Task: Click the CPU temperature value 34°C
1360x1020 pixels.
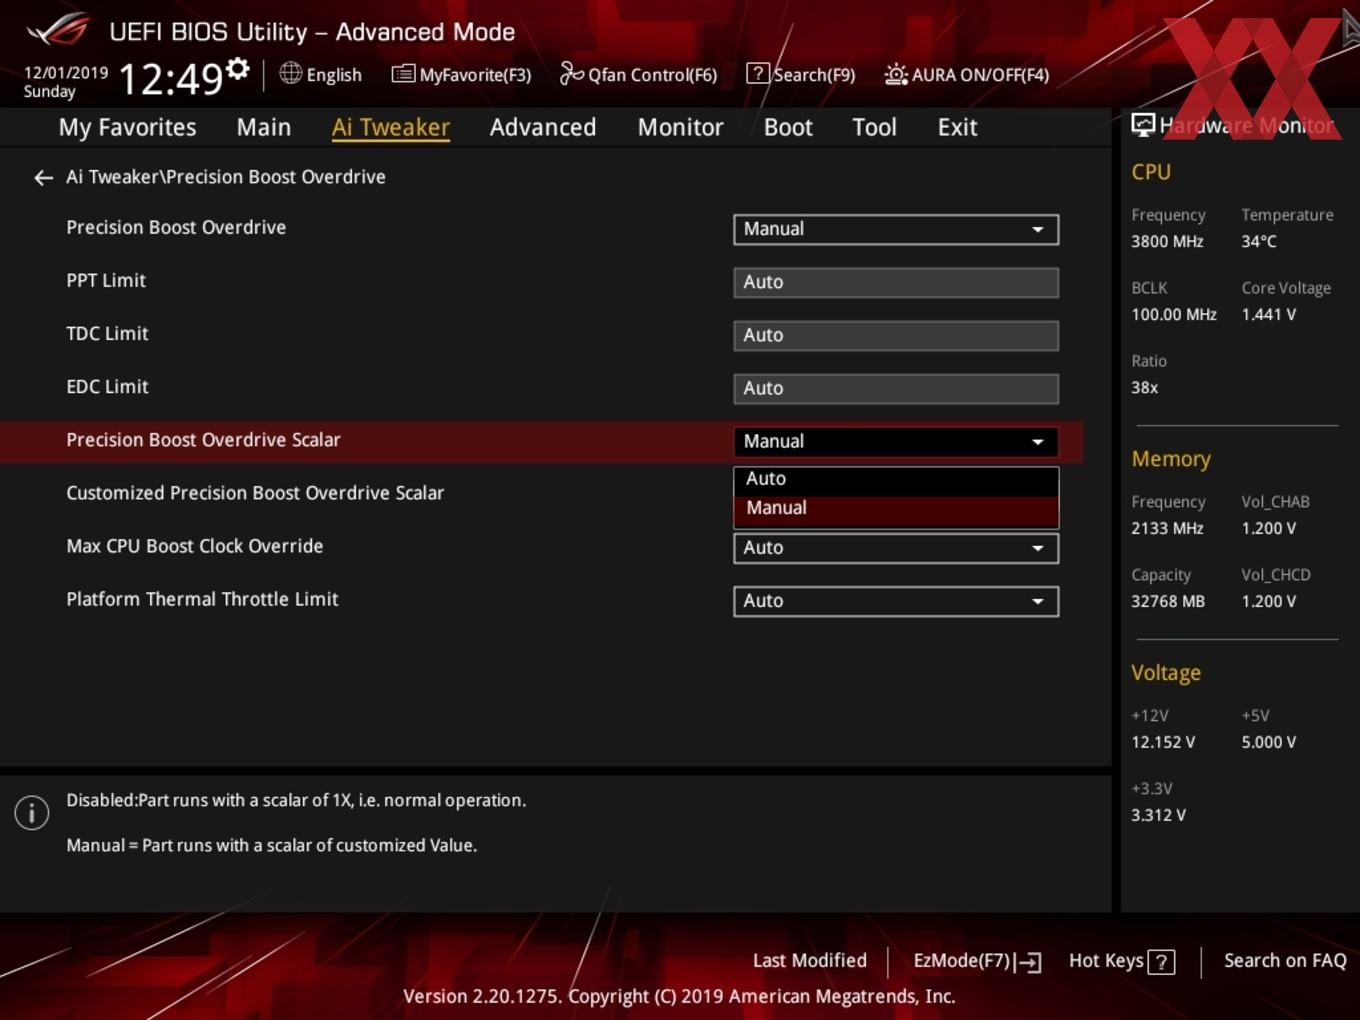Action: pos(1259,242)
